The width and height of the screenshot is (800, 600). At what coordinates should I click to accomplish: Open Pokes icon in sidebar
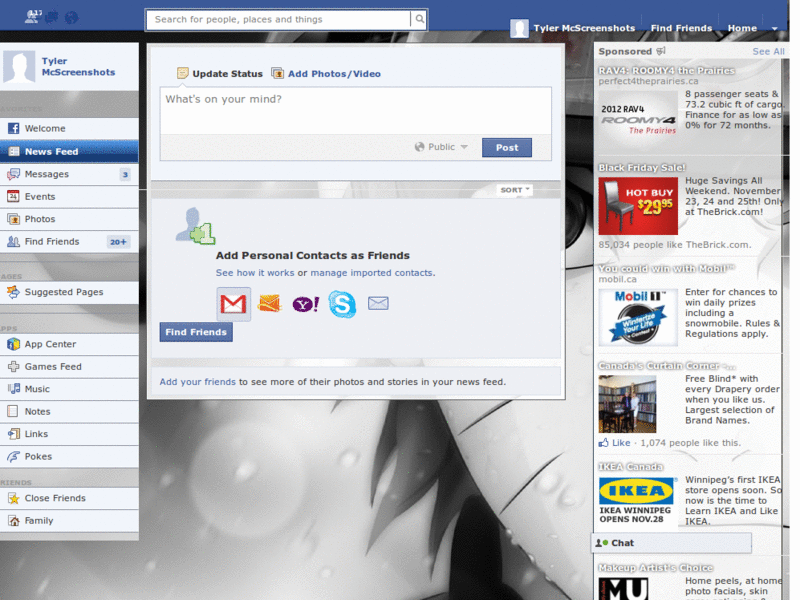[x=13, y=456]
